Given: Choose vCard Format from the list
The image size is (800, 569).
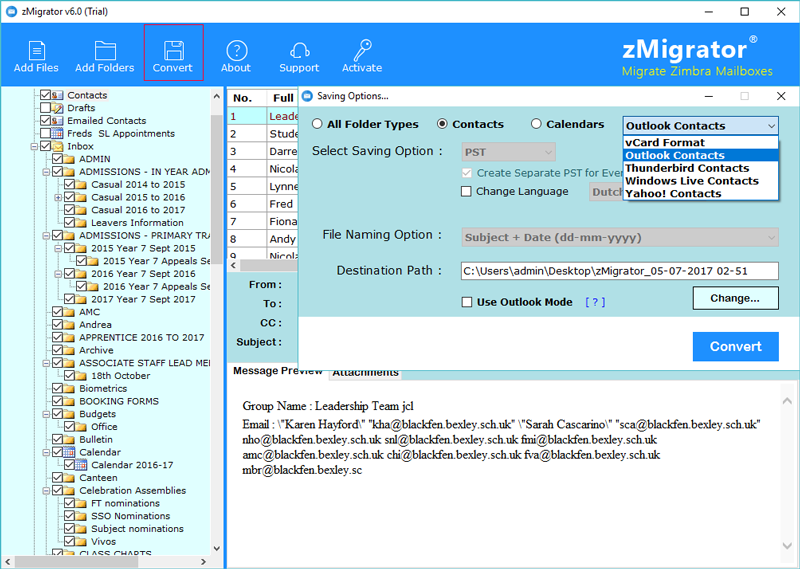Looking at the screenshot, I should coord(701,142).
